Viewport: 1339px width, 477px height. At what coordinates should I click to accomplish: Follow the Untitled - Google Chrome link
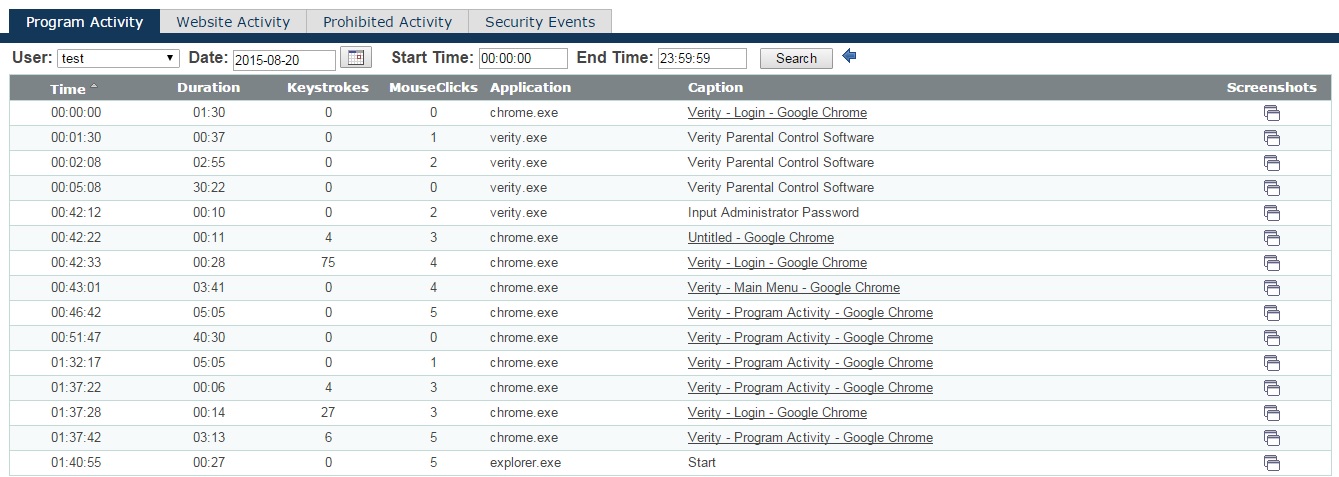tap(760, 238)
